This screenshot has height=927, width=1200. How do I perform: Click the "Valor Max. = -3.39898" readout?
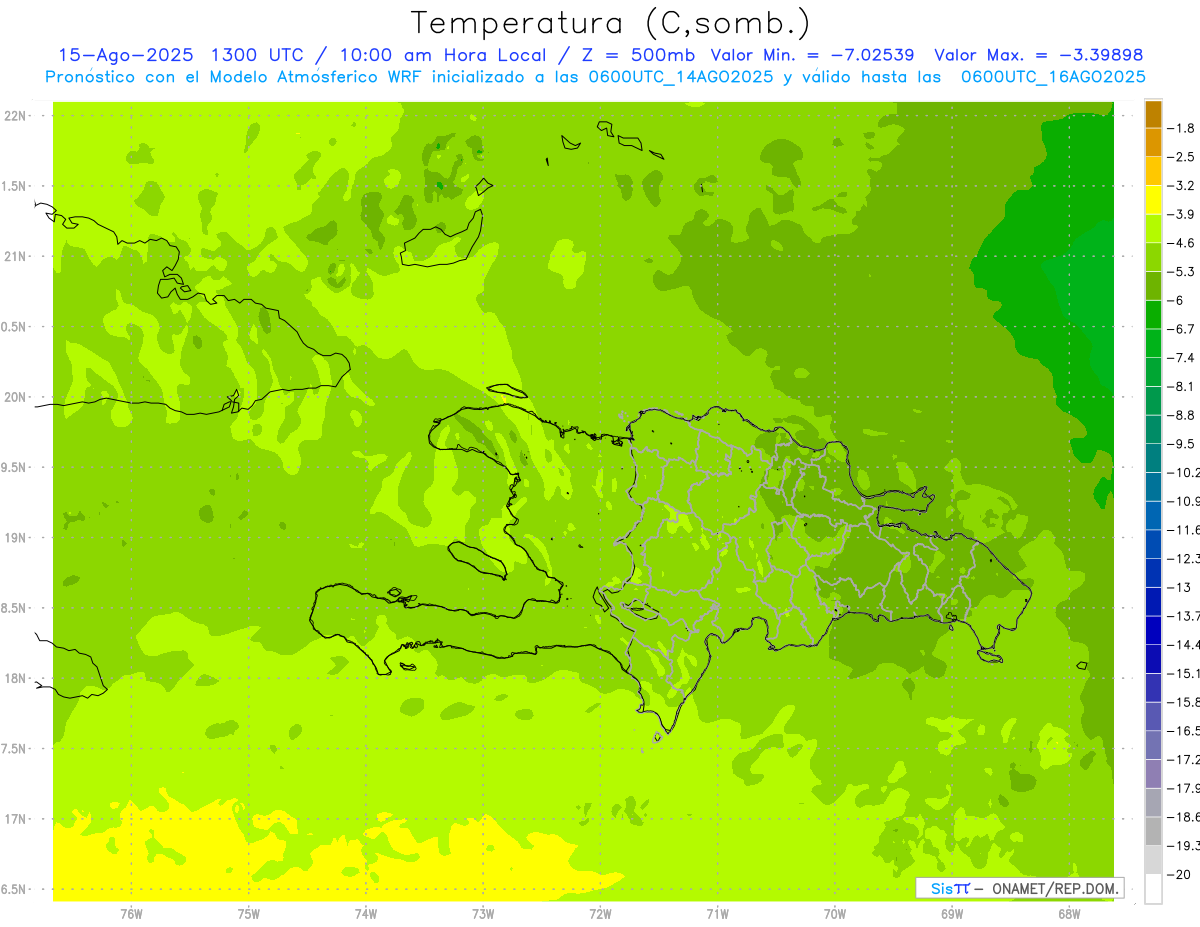click(1038, 55)
